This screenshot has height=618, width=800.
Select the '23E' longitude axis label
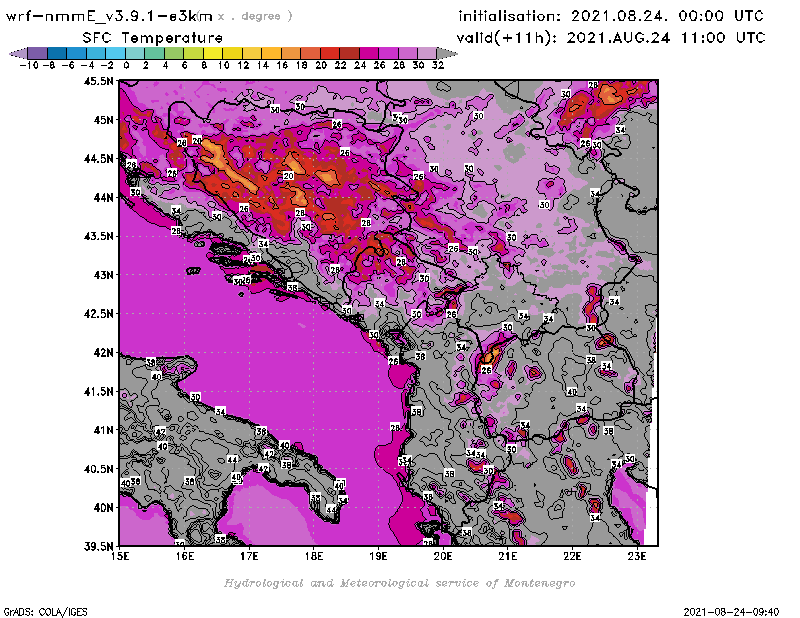(x=637, y=556)
